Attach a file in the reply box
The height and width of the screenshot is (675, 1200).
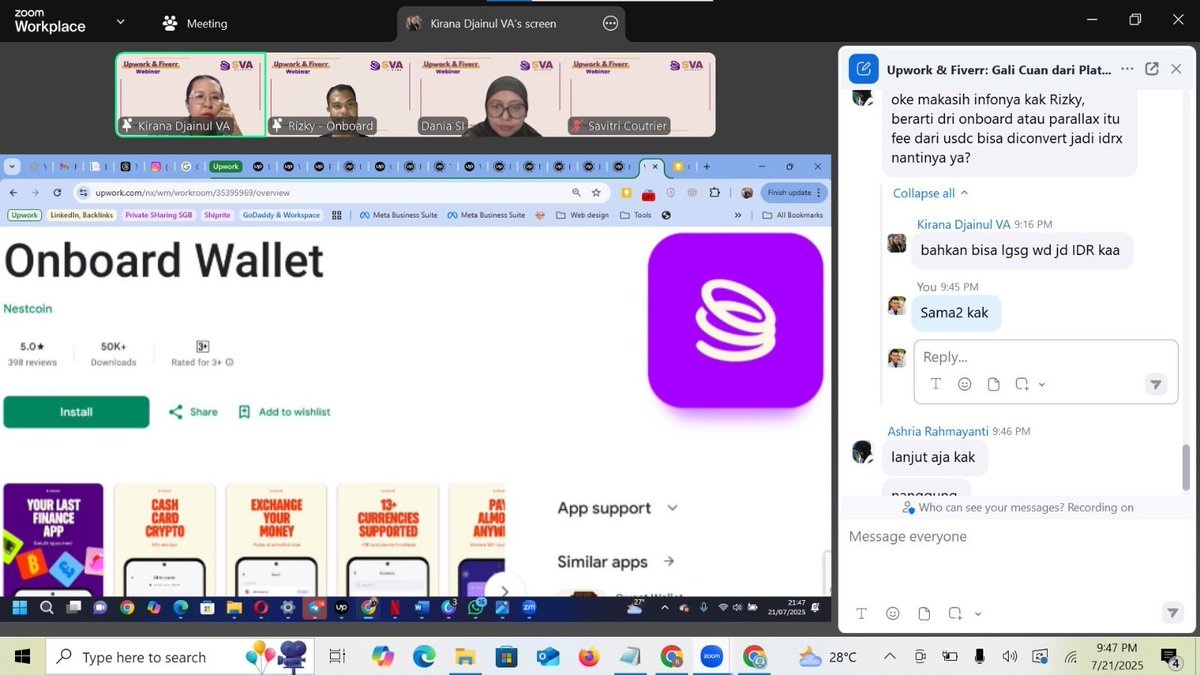coord(993,384)
